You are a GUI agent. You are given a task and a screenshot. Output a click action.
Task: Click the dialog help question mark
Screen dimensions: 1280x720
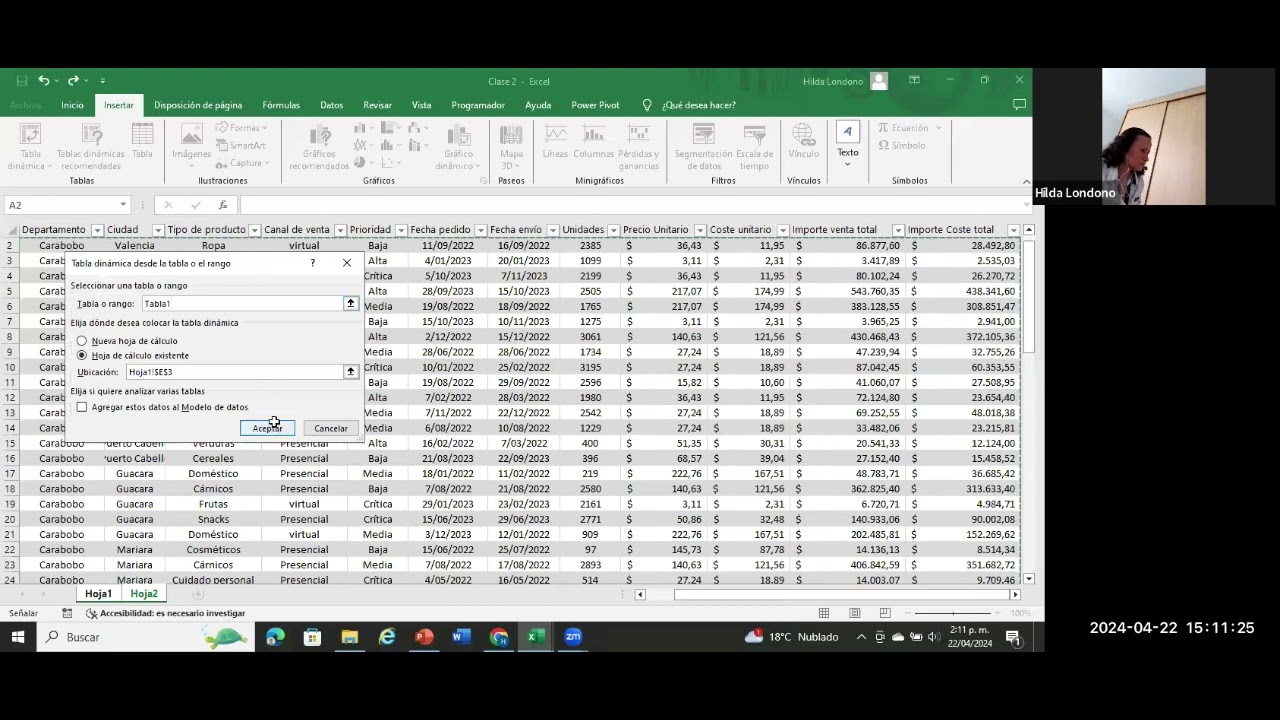pos(312,263)
